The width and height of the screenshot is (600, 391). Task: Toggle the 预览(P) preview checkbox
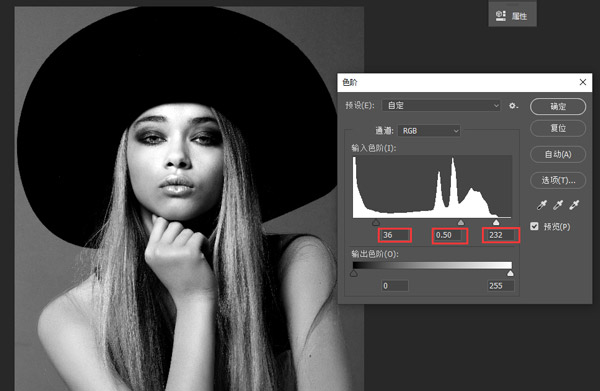[534, 226]
